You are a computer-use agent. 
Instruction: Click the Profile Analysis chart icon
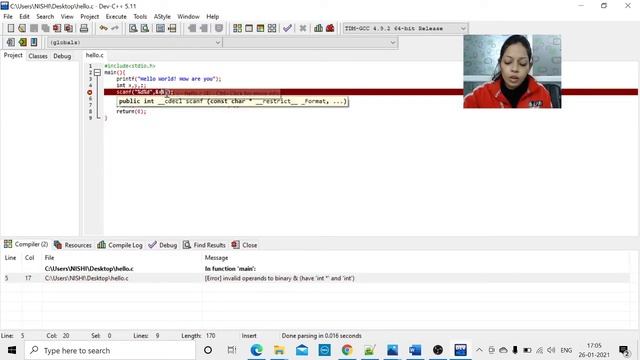(x=318, y=28)
